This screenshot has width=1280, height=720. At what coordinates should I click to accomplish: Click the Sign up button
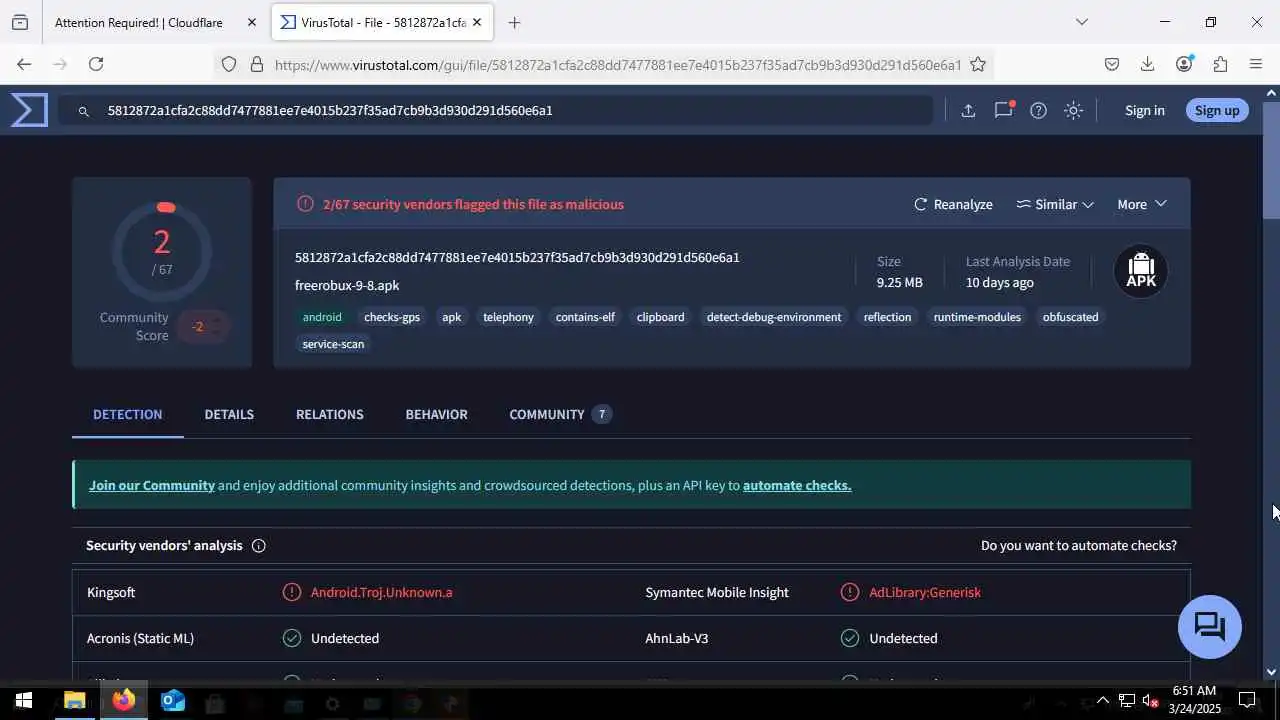(x=1216, y=111)
